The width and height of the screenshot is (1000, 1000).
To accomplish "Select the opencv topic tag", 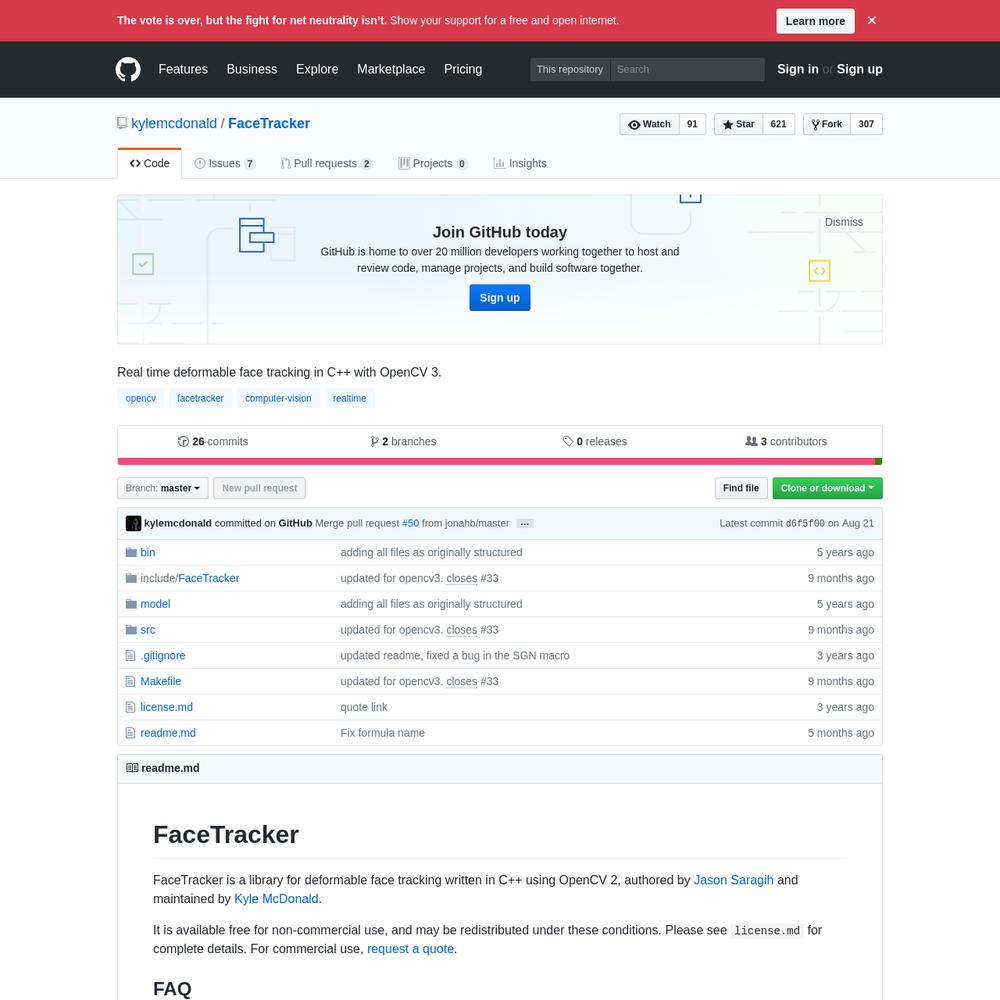I will click(140, 398).
